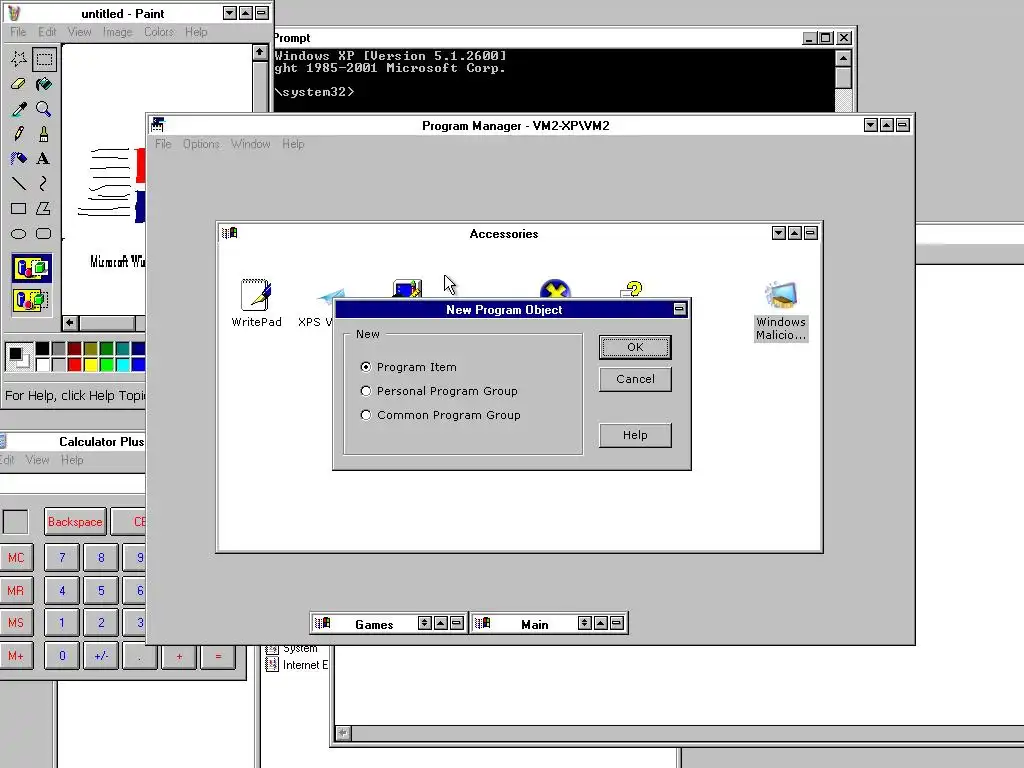Select the Pencil tool in Paint
Image resolution: width=1024 pixels, height=768 pixels.
[18, 134]
